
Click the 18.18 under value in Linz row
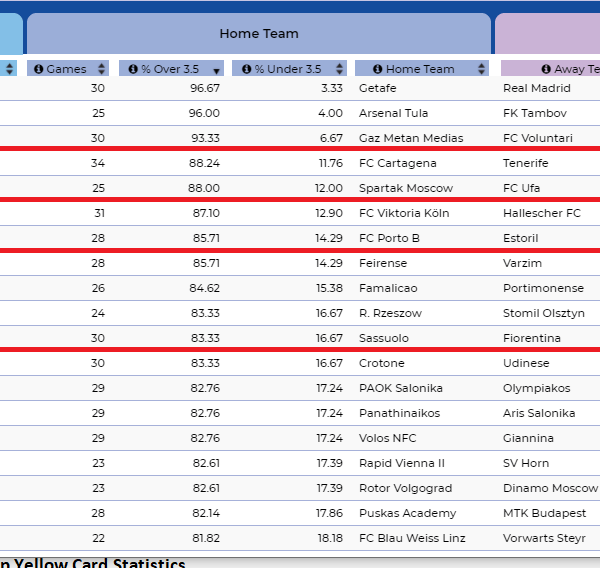pos(330,538)
